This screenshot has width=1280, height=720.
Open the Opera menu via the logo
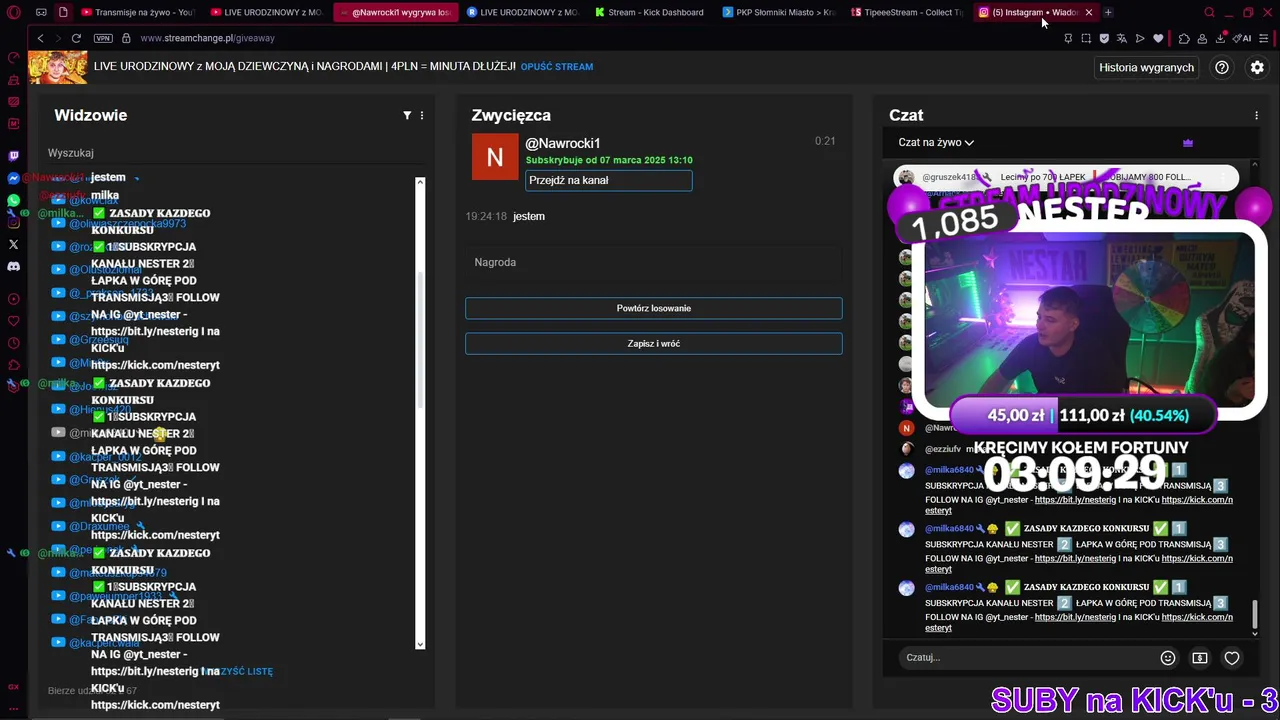[13, 13]
